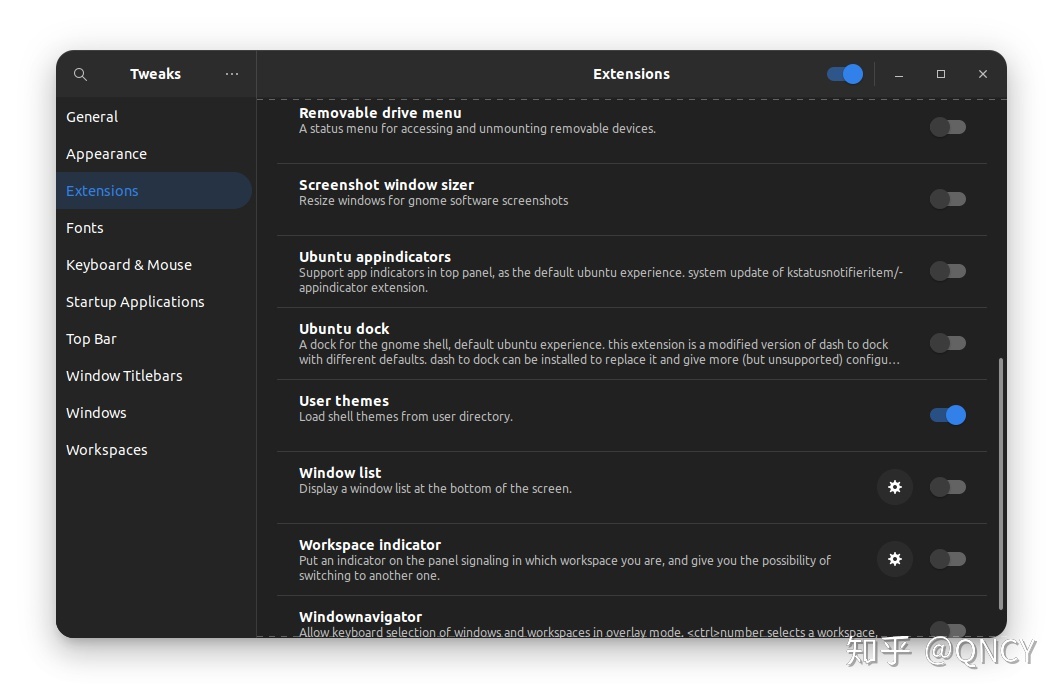Click the Screenshot window sizer title
1063x700 pixels.
(386, 185)
